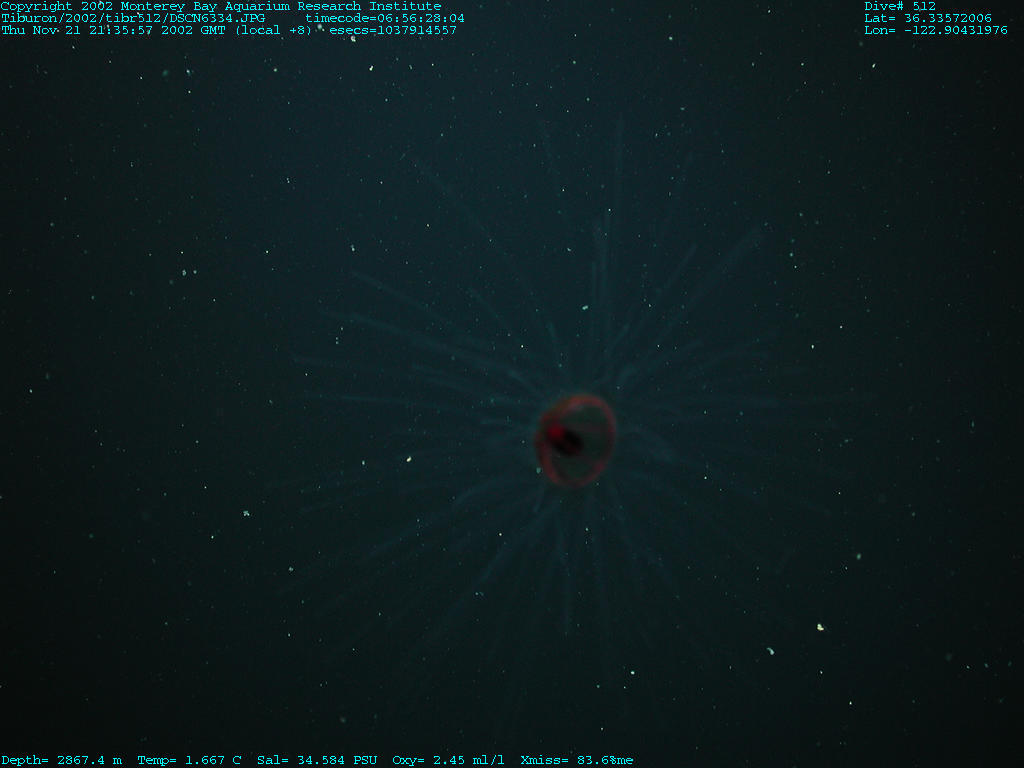This screenshot has height=768, width=1024.
Task: Click the Monterey Bay Aquarium copyright text
Action: coord(220,6)
